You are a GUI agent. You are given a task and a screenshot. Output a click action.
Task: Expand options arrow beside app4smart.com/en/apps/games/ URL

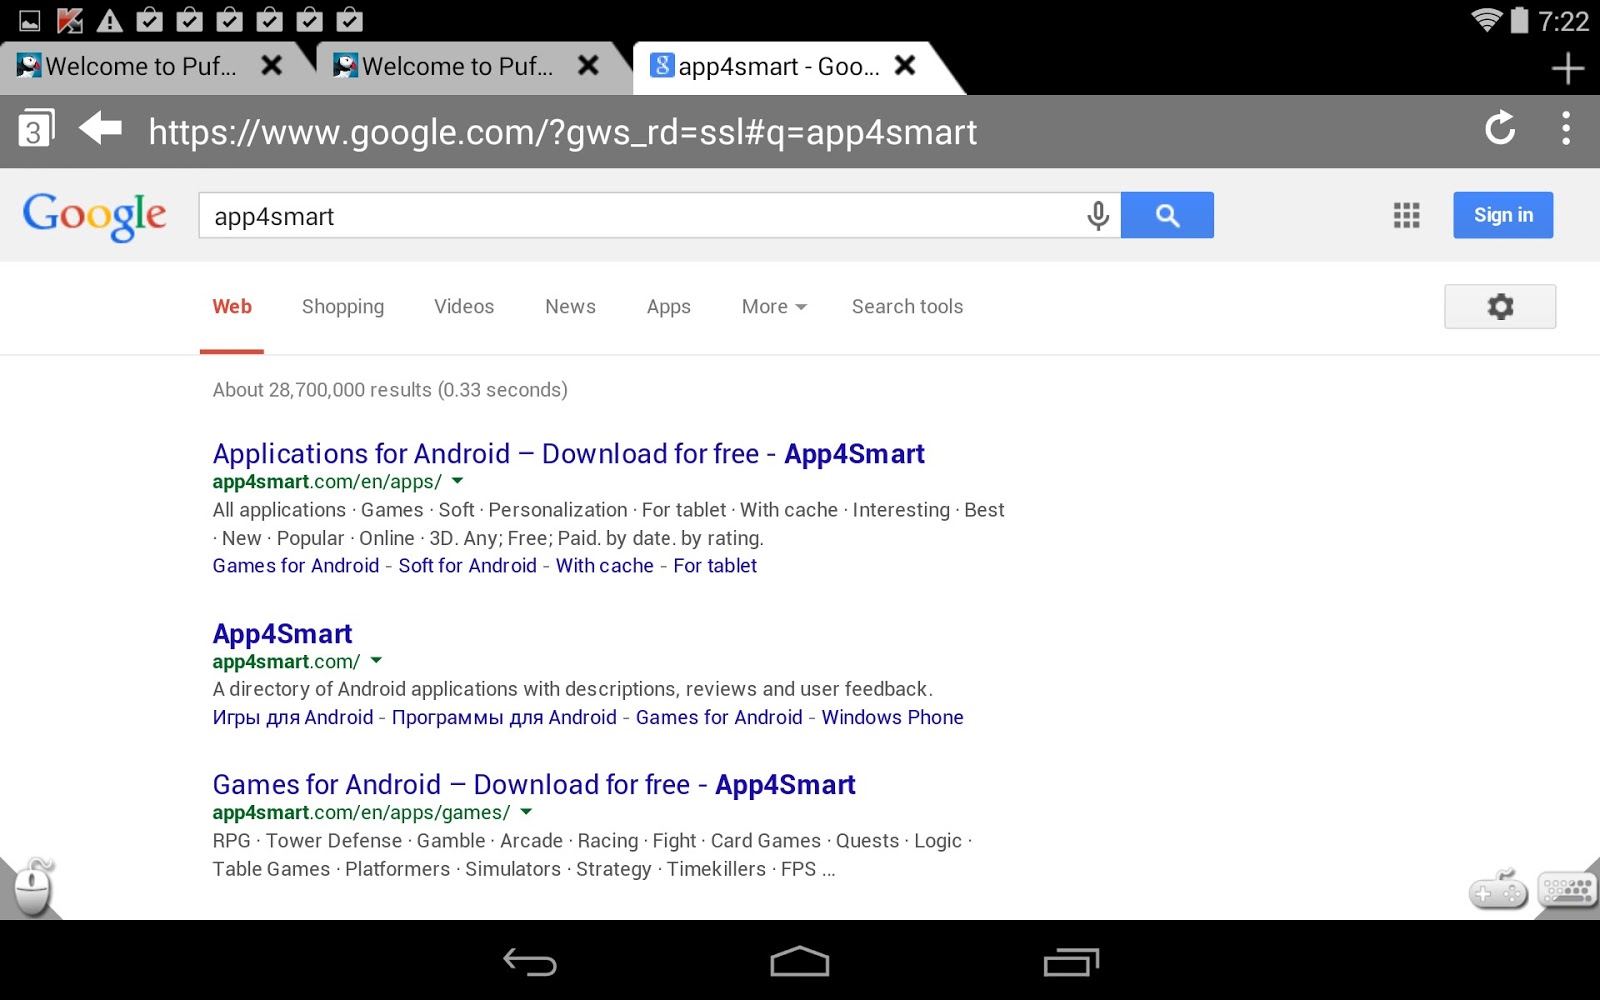coord(526,811)
